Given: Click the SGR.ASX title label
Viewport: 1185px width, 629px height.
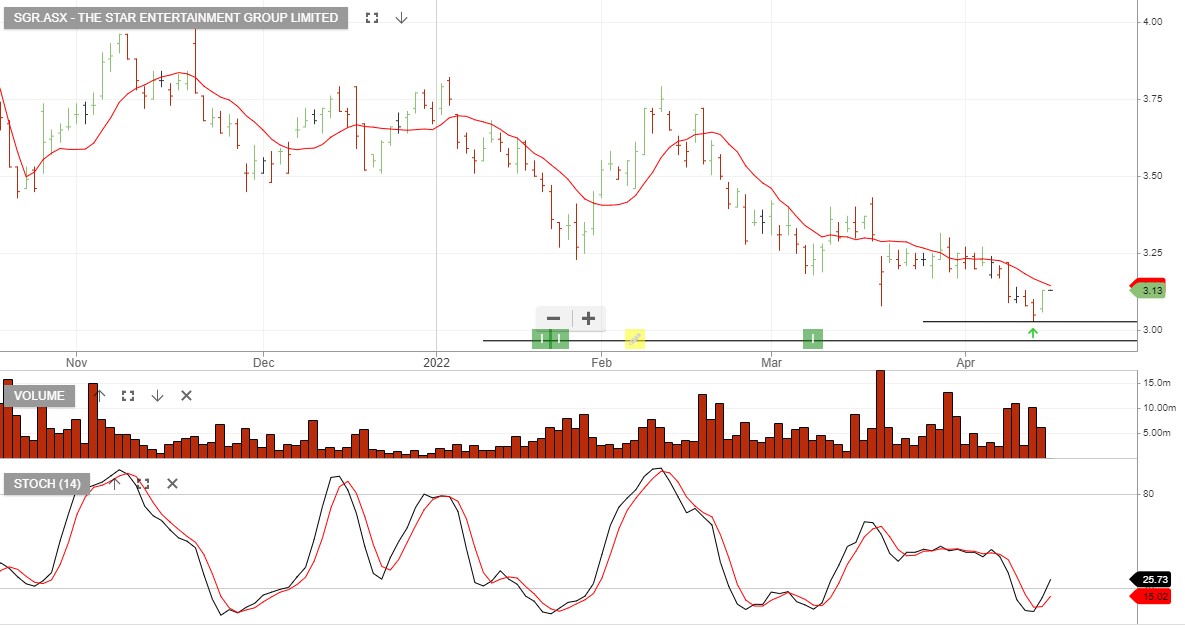Looking at the screenshot, I should coord(175,17).
